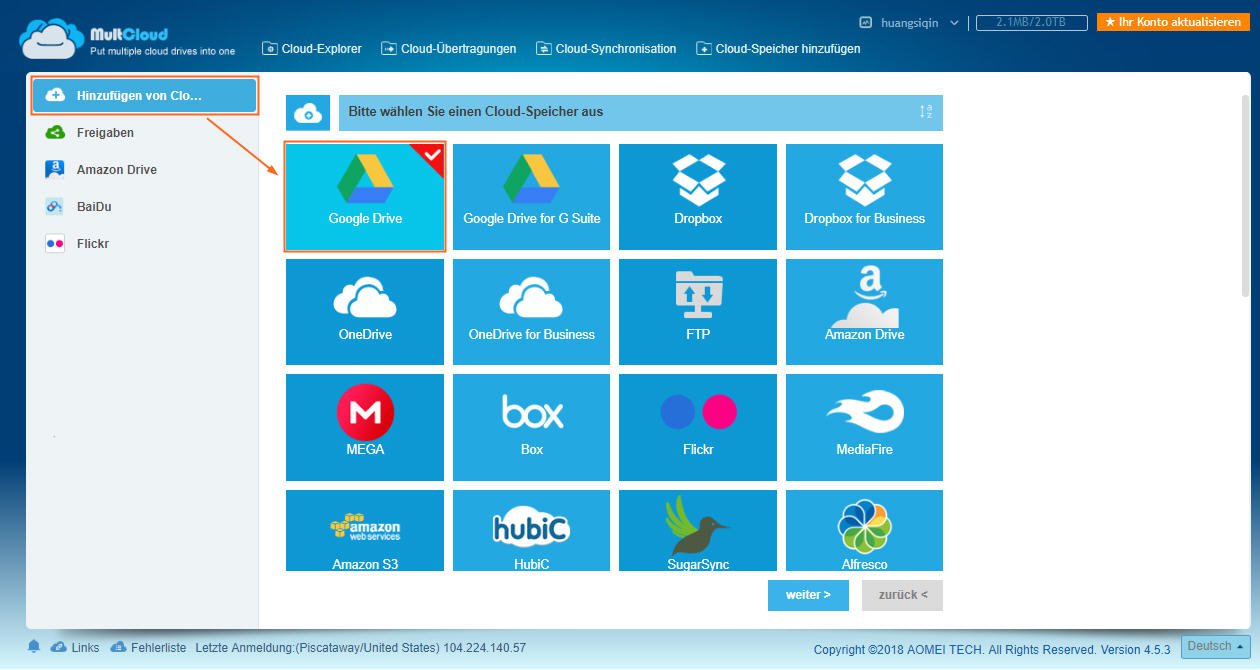
Task: Click the MultCloud logo
Action: [x=126, y=39]
